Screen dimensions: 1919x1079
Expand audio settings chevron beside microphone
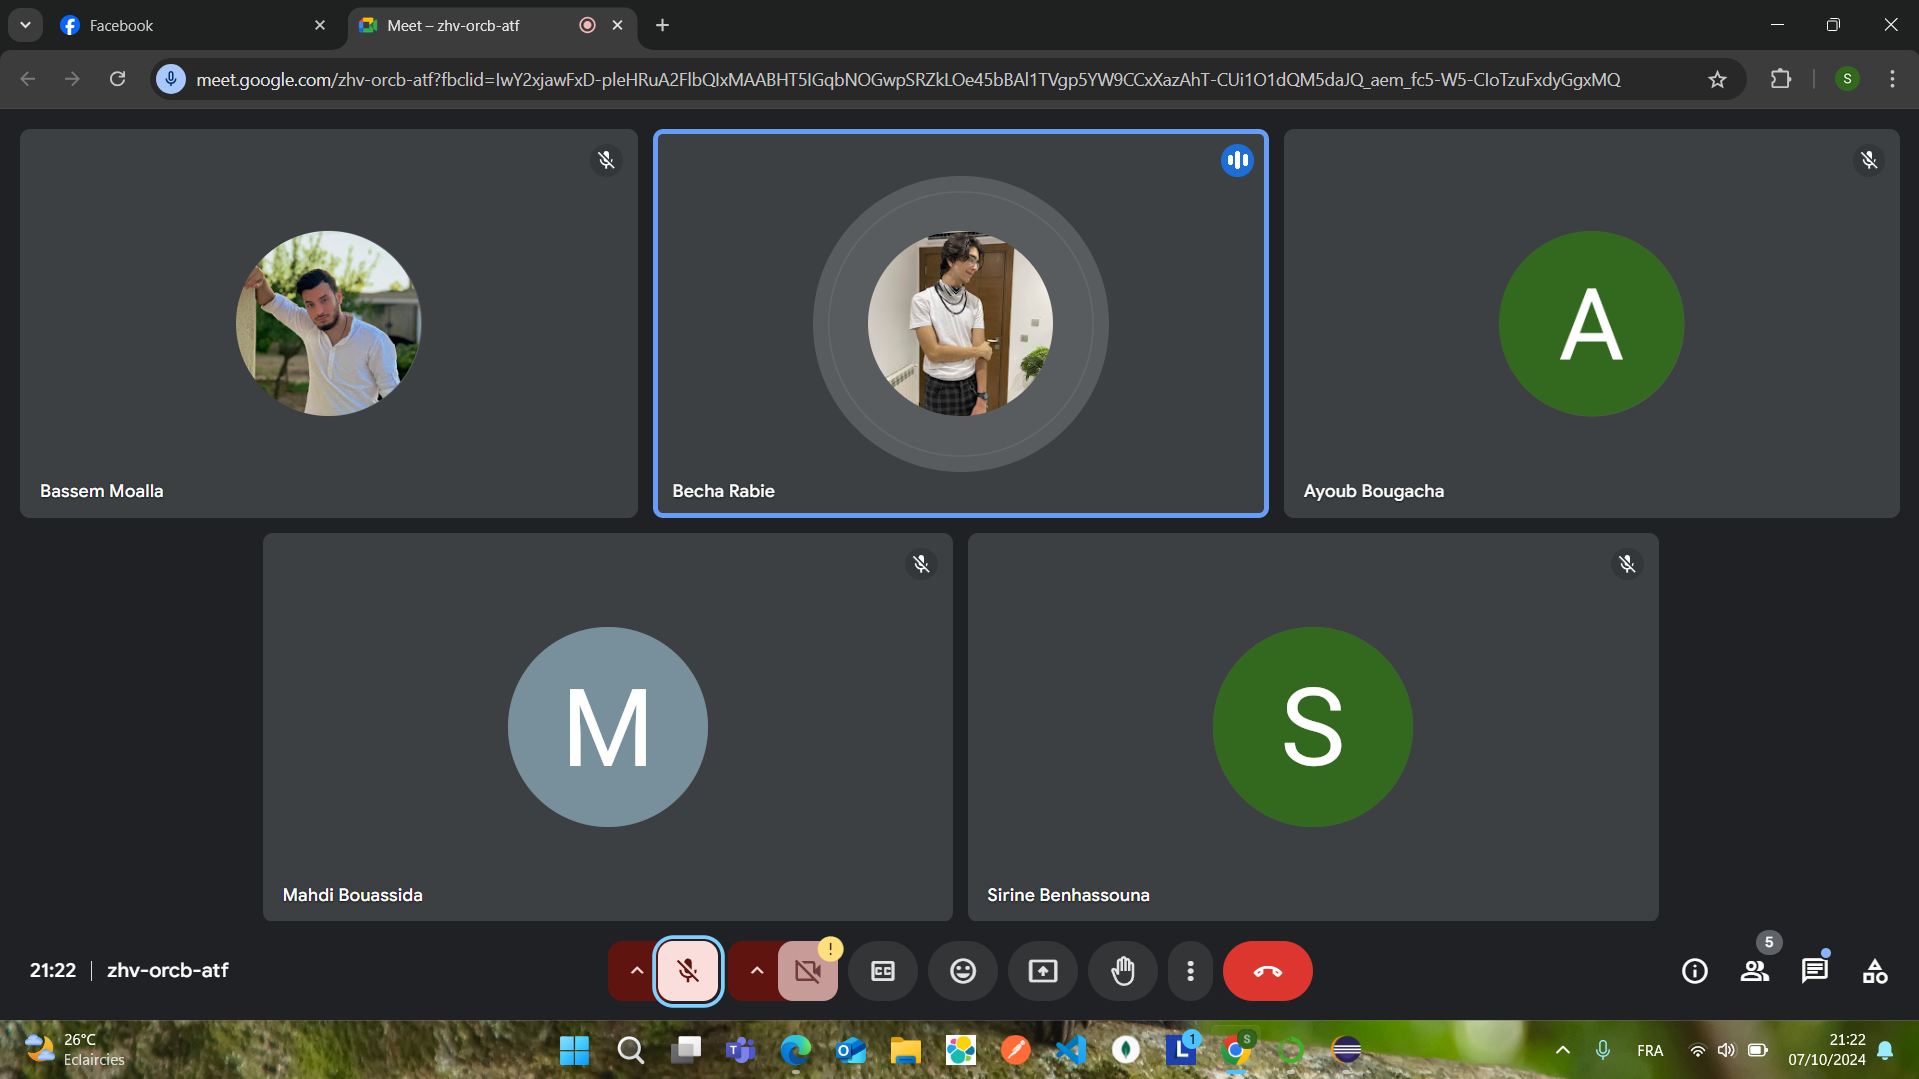click(x=636, y=971)
